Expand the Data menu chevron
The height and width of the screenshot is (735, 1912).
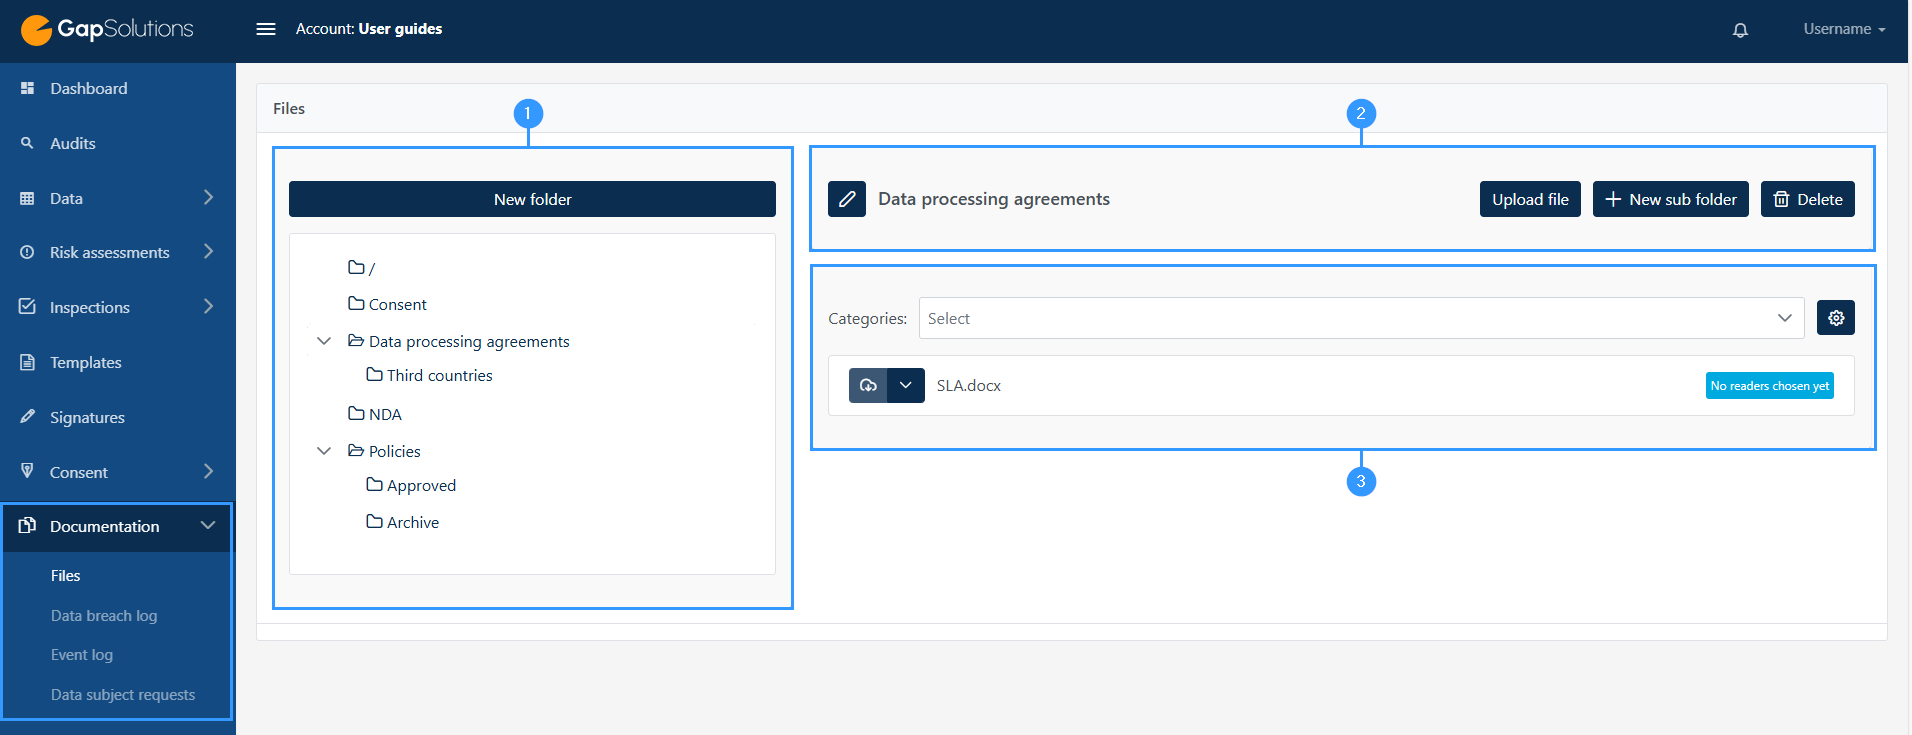(208, 197)
